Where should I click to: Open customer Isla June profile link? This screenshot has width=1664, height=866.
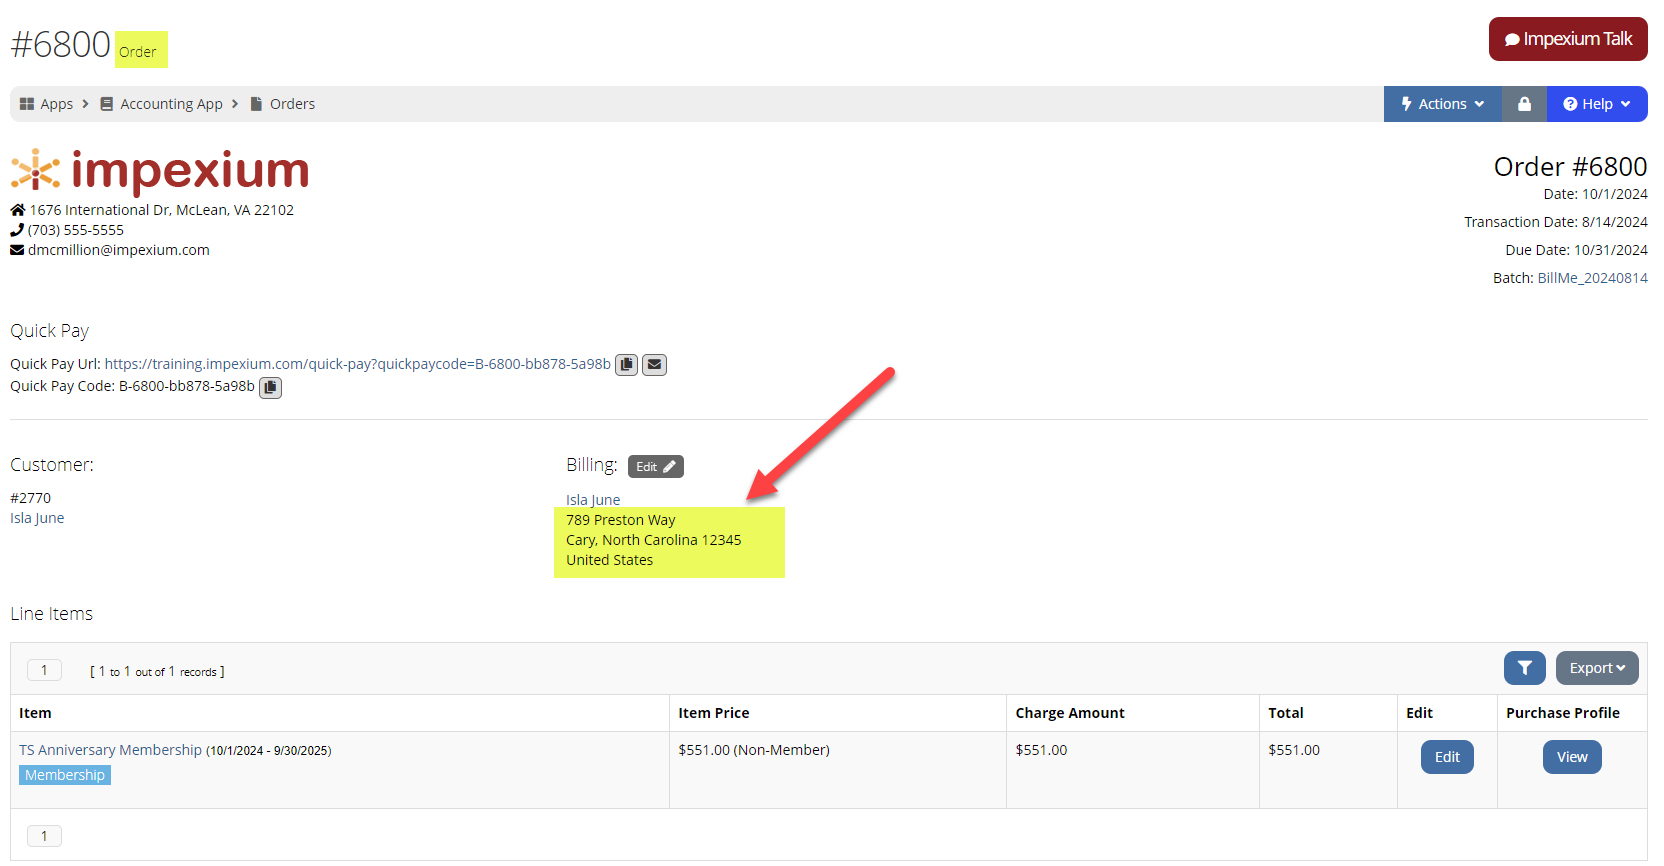[37, 518]
